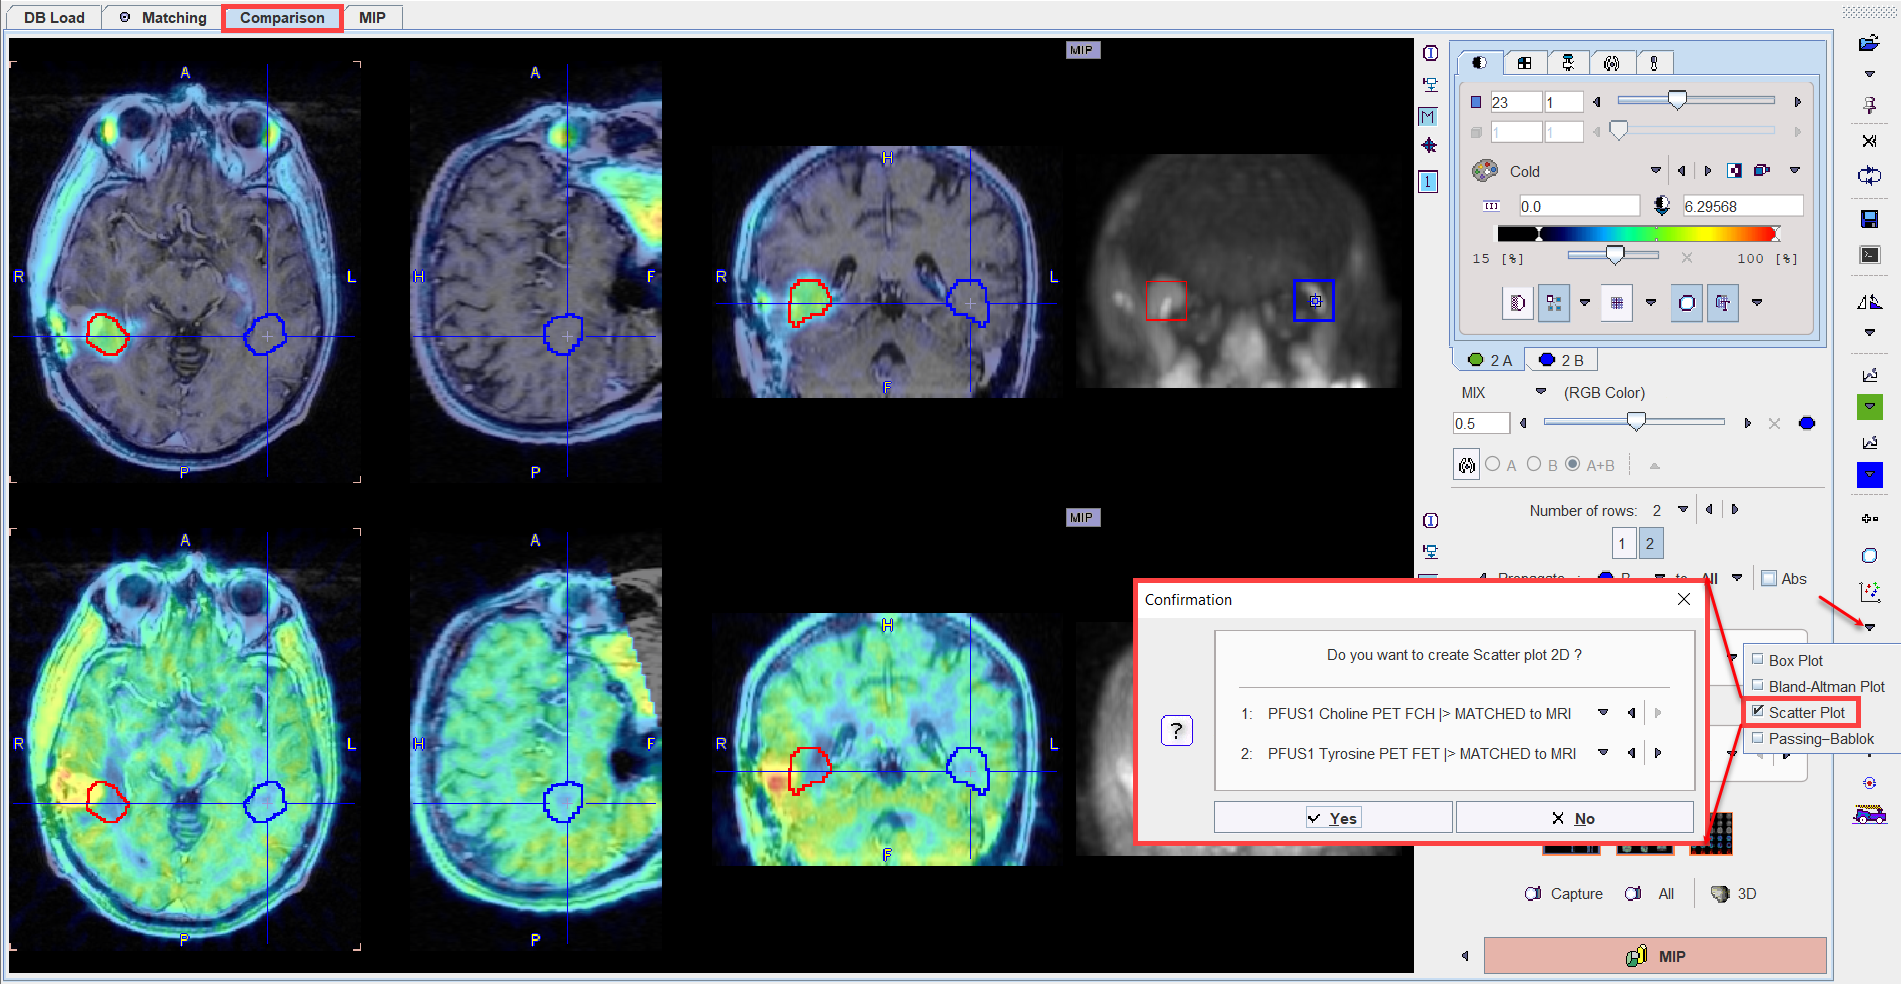Expand the green dropdown arrow in right toolbar

(1869, 407)
